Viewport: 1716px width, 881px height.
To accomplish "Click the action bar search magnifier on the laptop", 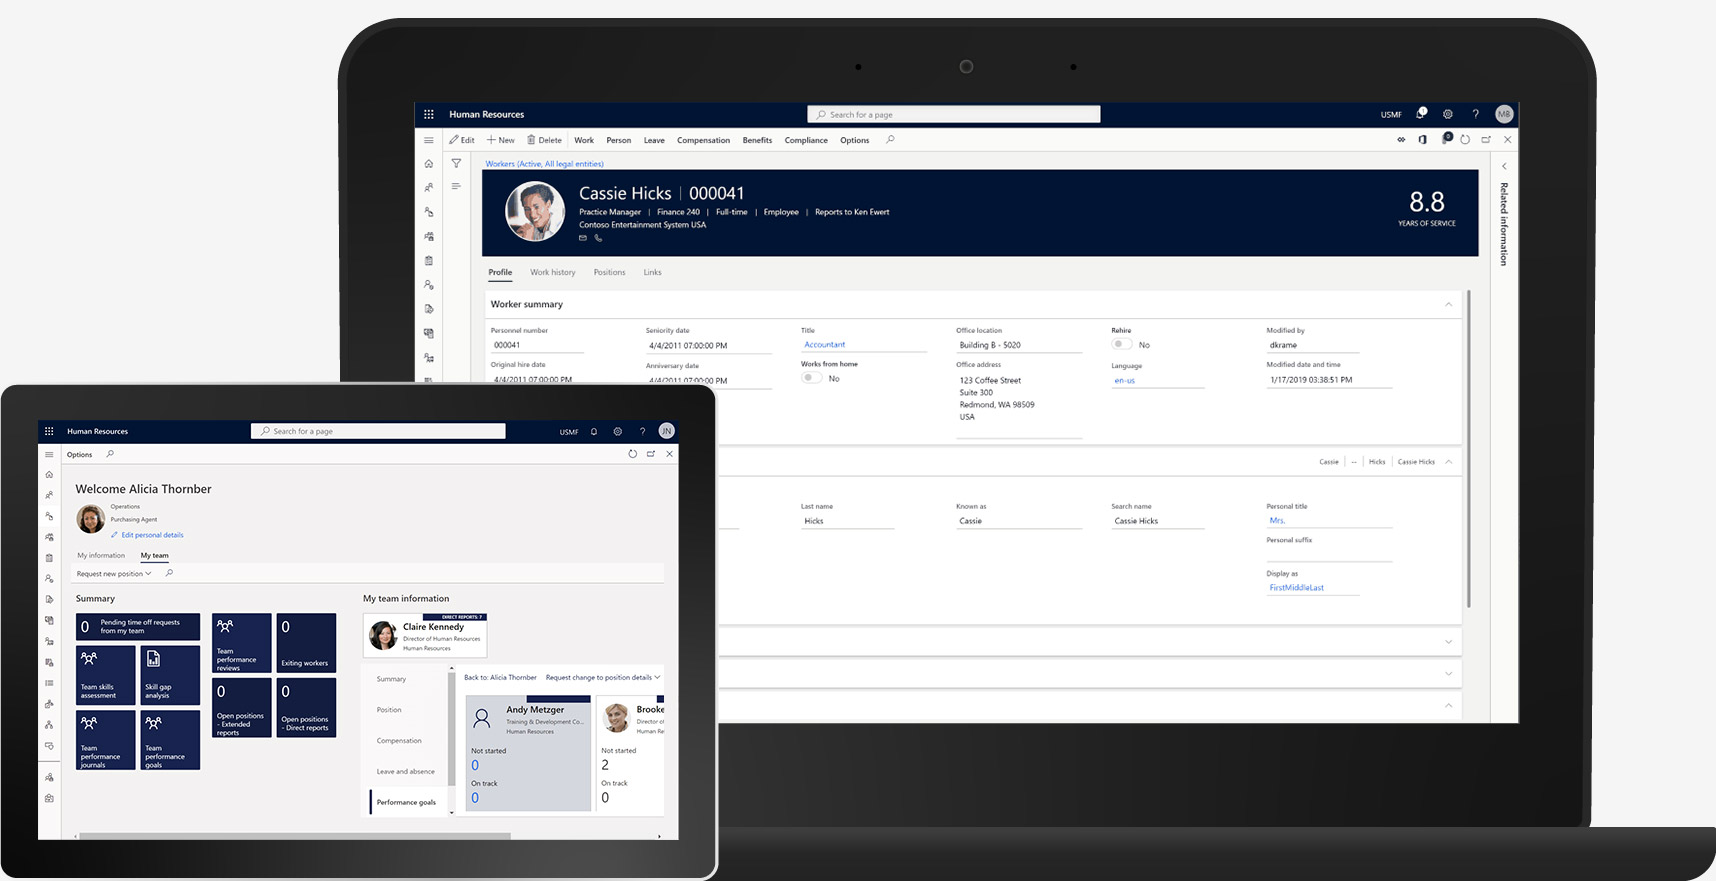I will [890, 140].
